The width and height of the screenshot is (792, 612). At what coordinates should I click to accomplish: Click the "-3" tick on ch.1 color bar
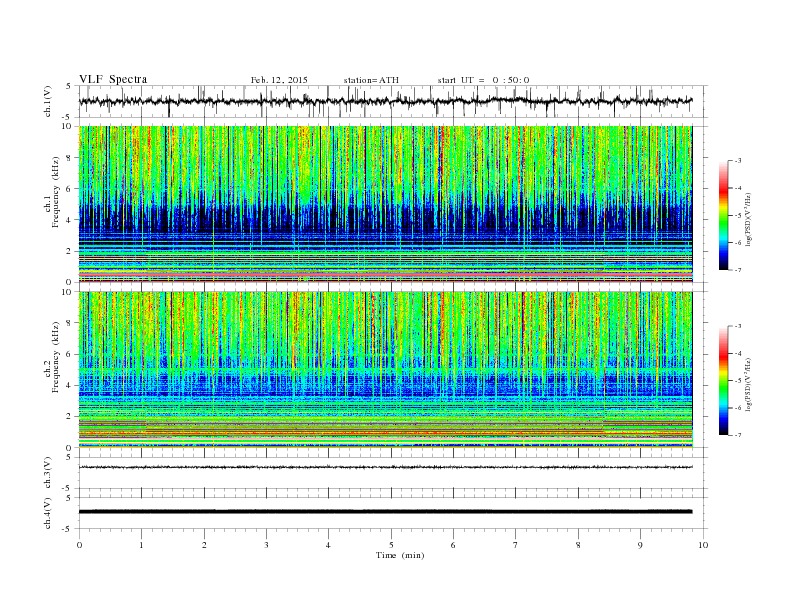(x=736, y=161)
